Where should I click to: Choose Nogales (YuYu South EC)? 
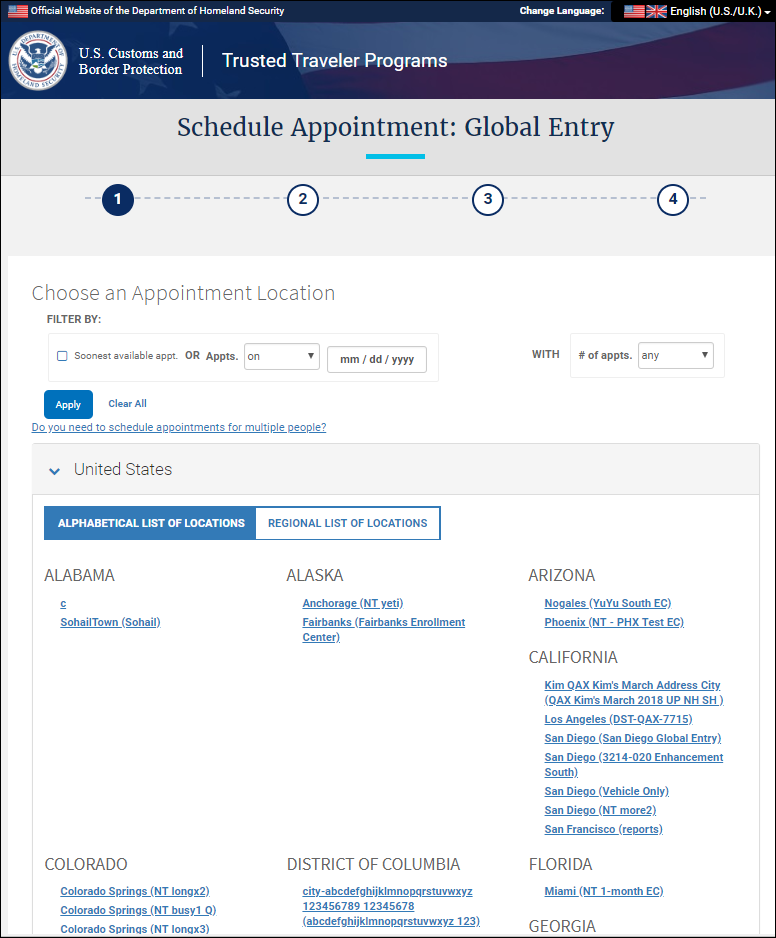(x=608, y=603)
